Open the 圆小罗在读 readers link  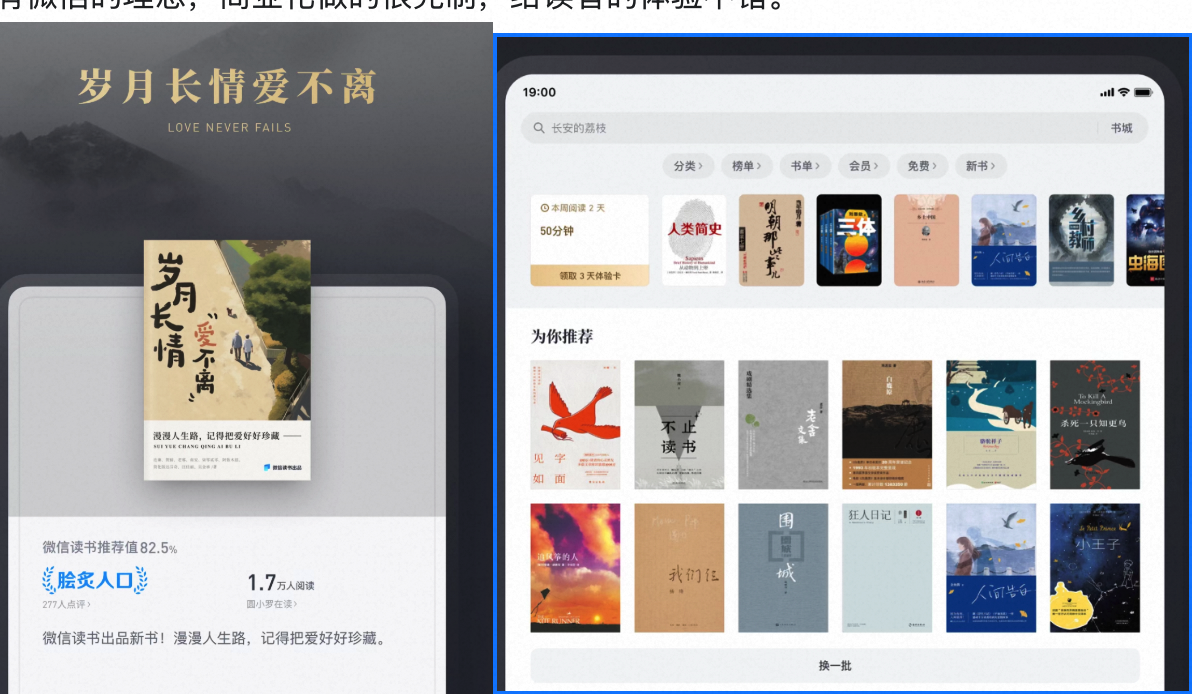pos(271,604)
